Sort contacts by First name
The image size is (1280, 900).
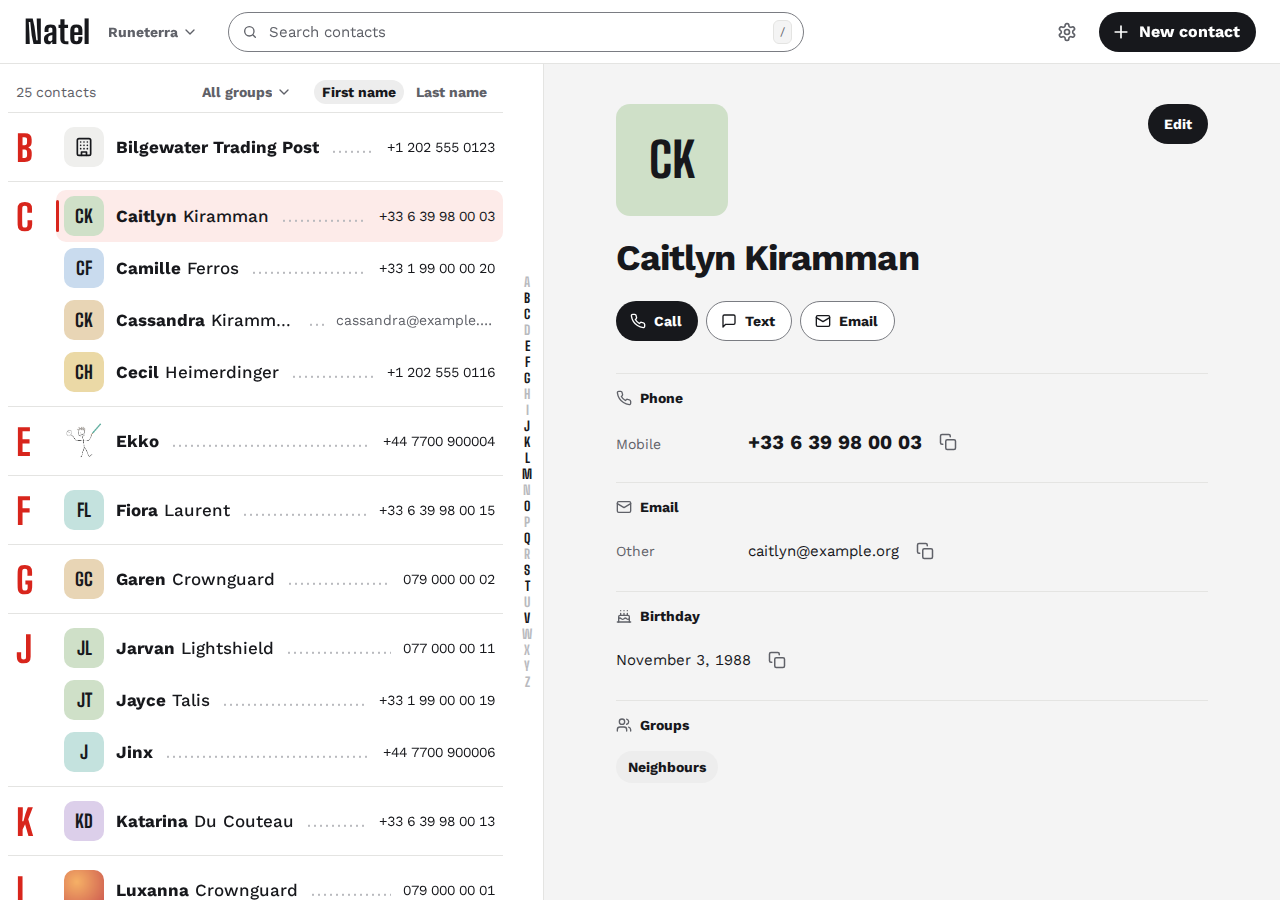tap(359, 92)
